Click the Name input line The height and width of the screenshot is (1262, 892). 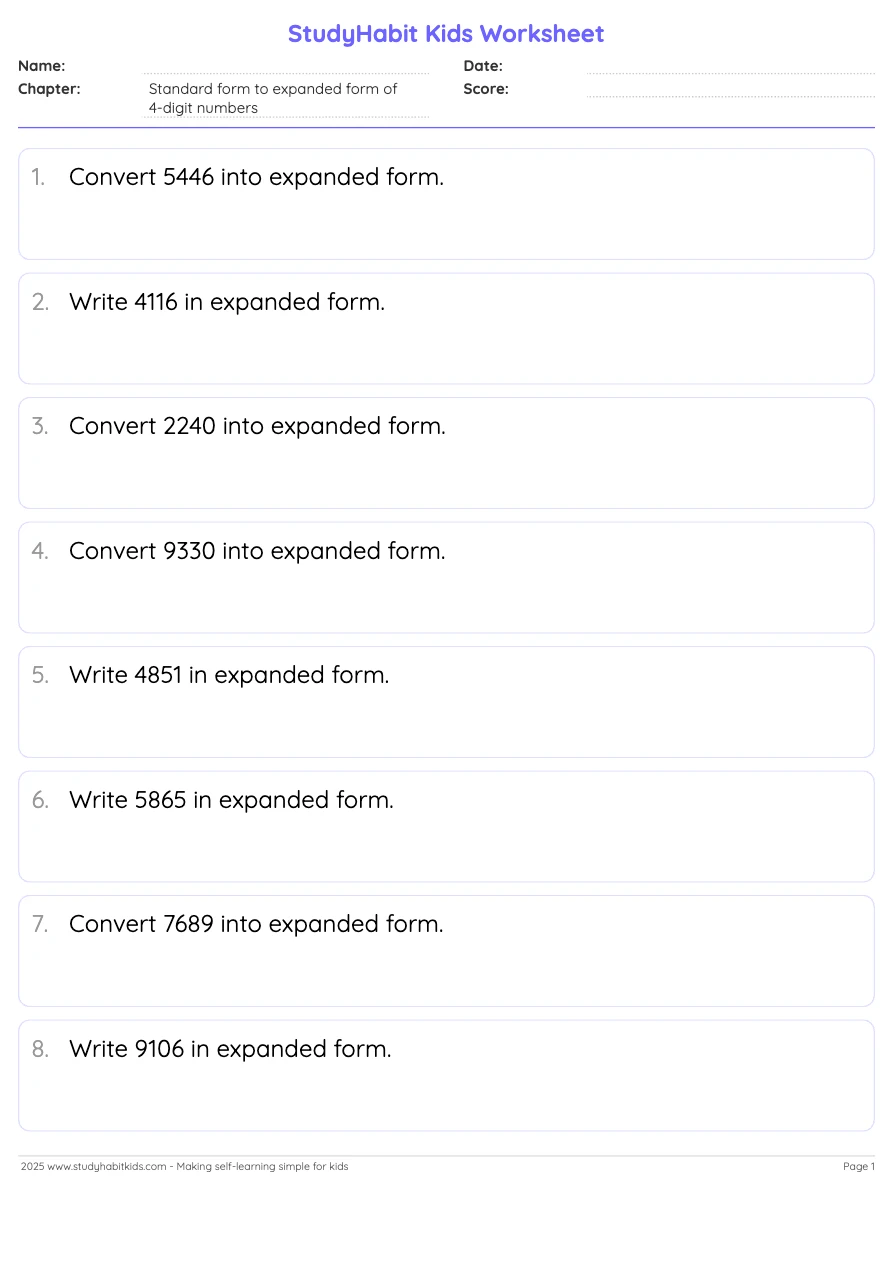click(286, 68)
